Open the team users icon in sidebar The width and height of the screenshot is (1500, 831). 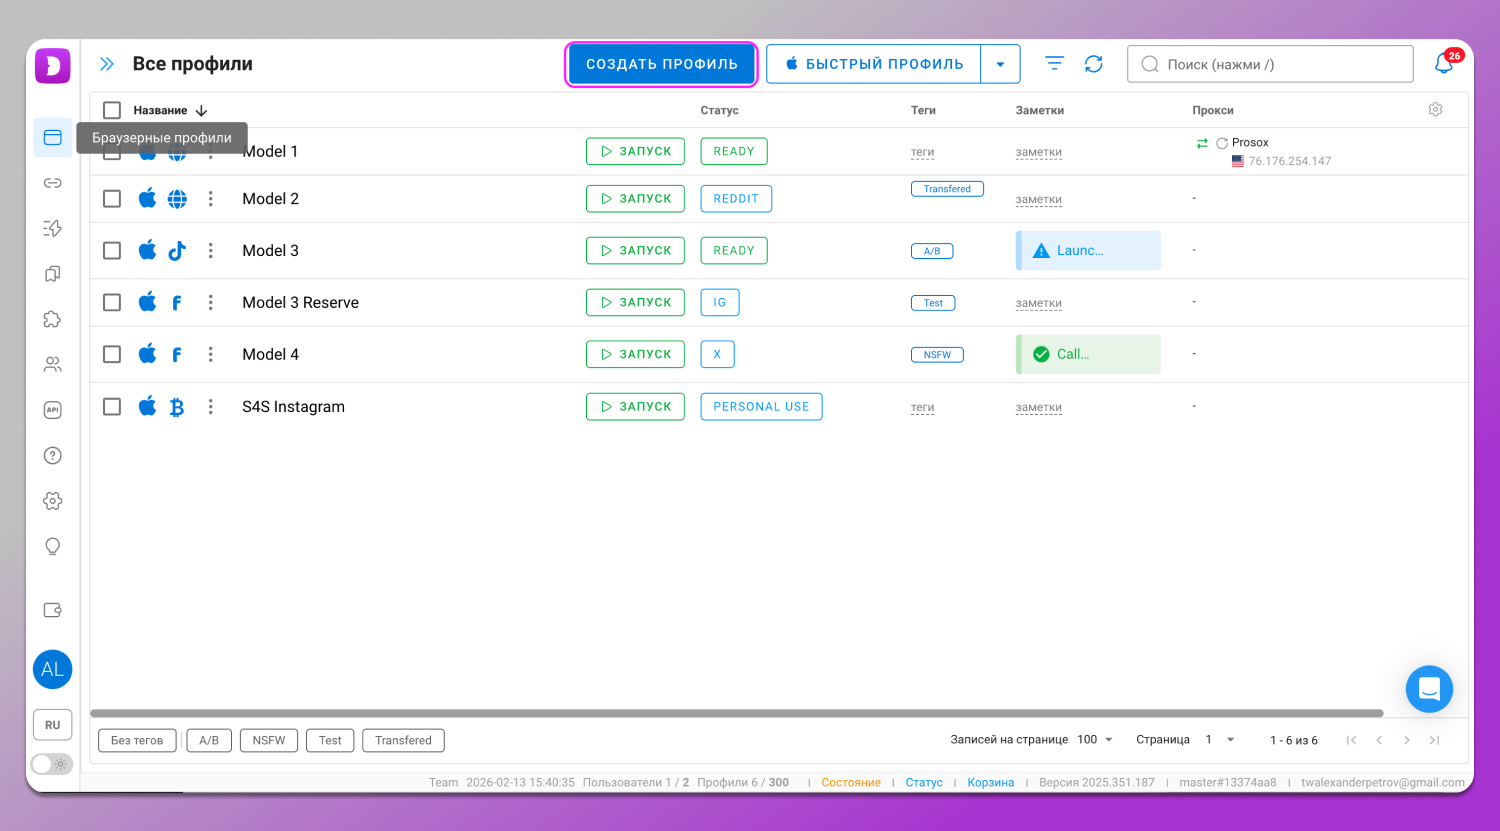click(x=52, y=365)
